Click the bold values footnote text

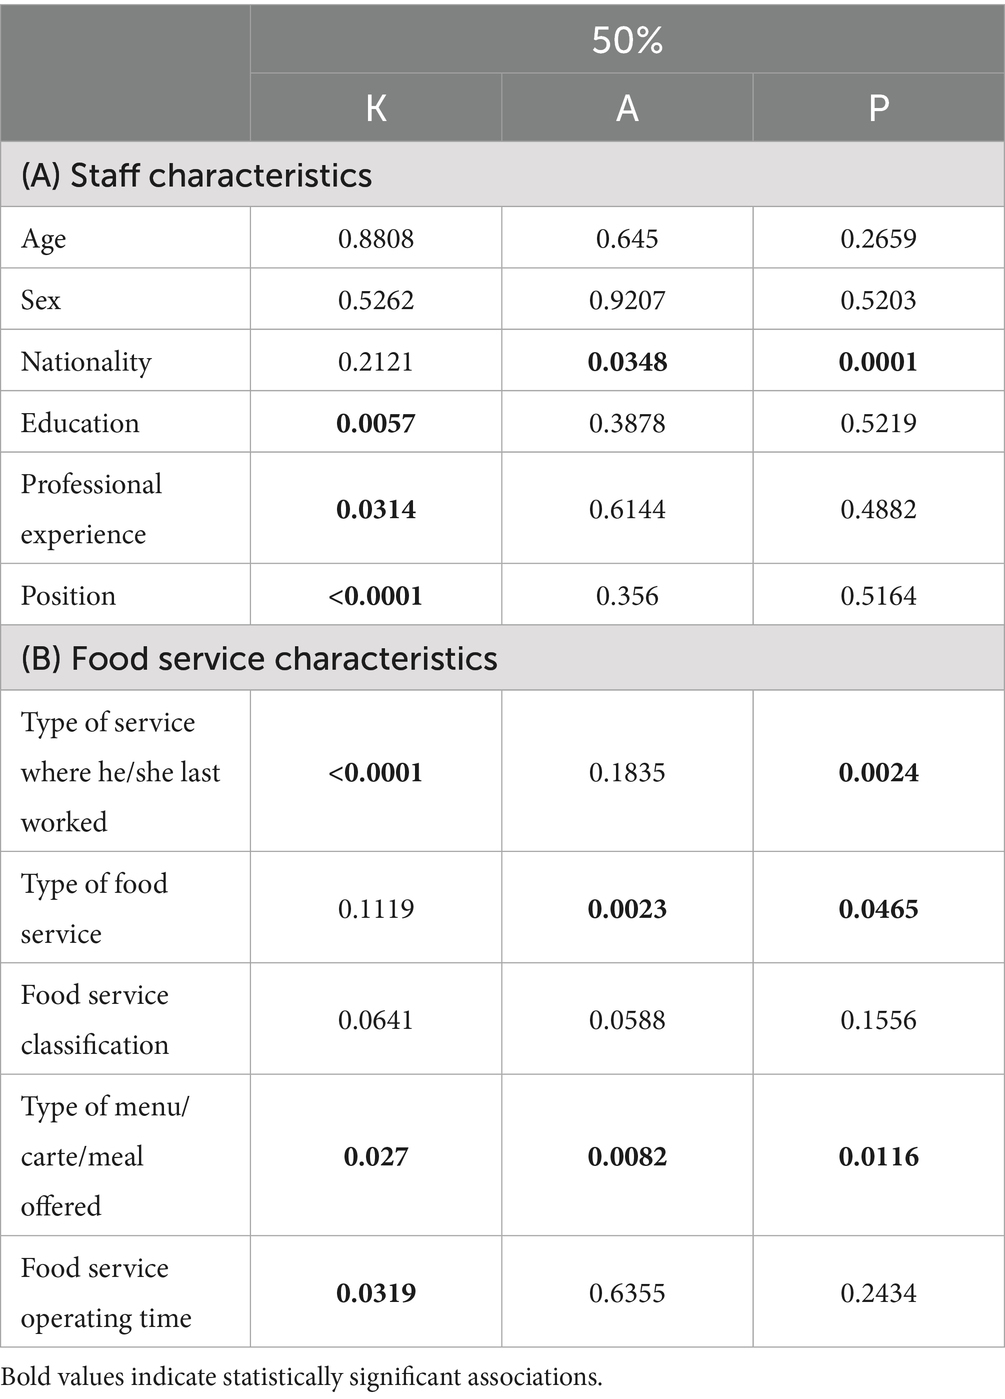coord(302,1377)
